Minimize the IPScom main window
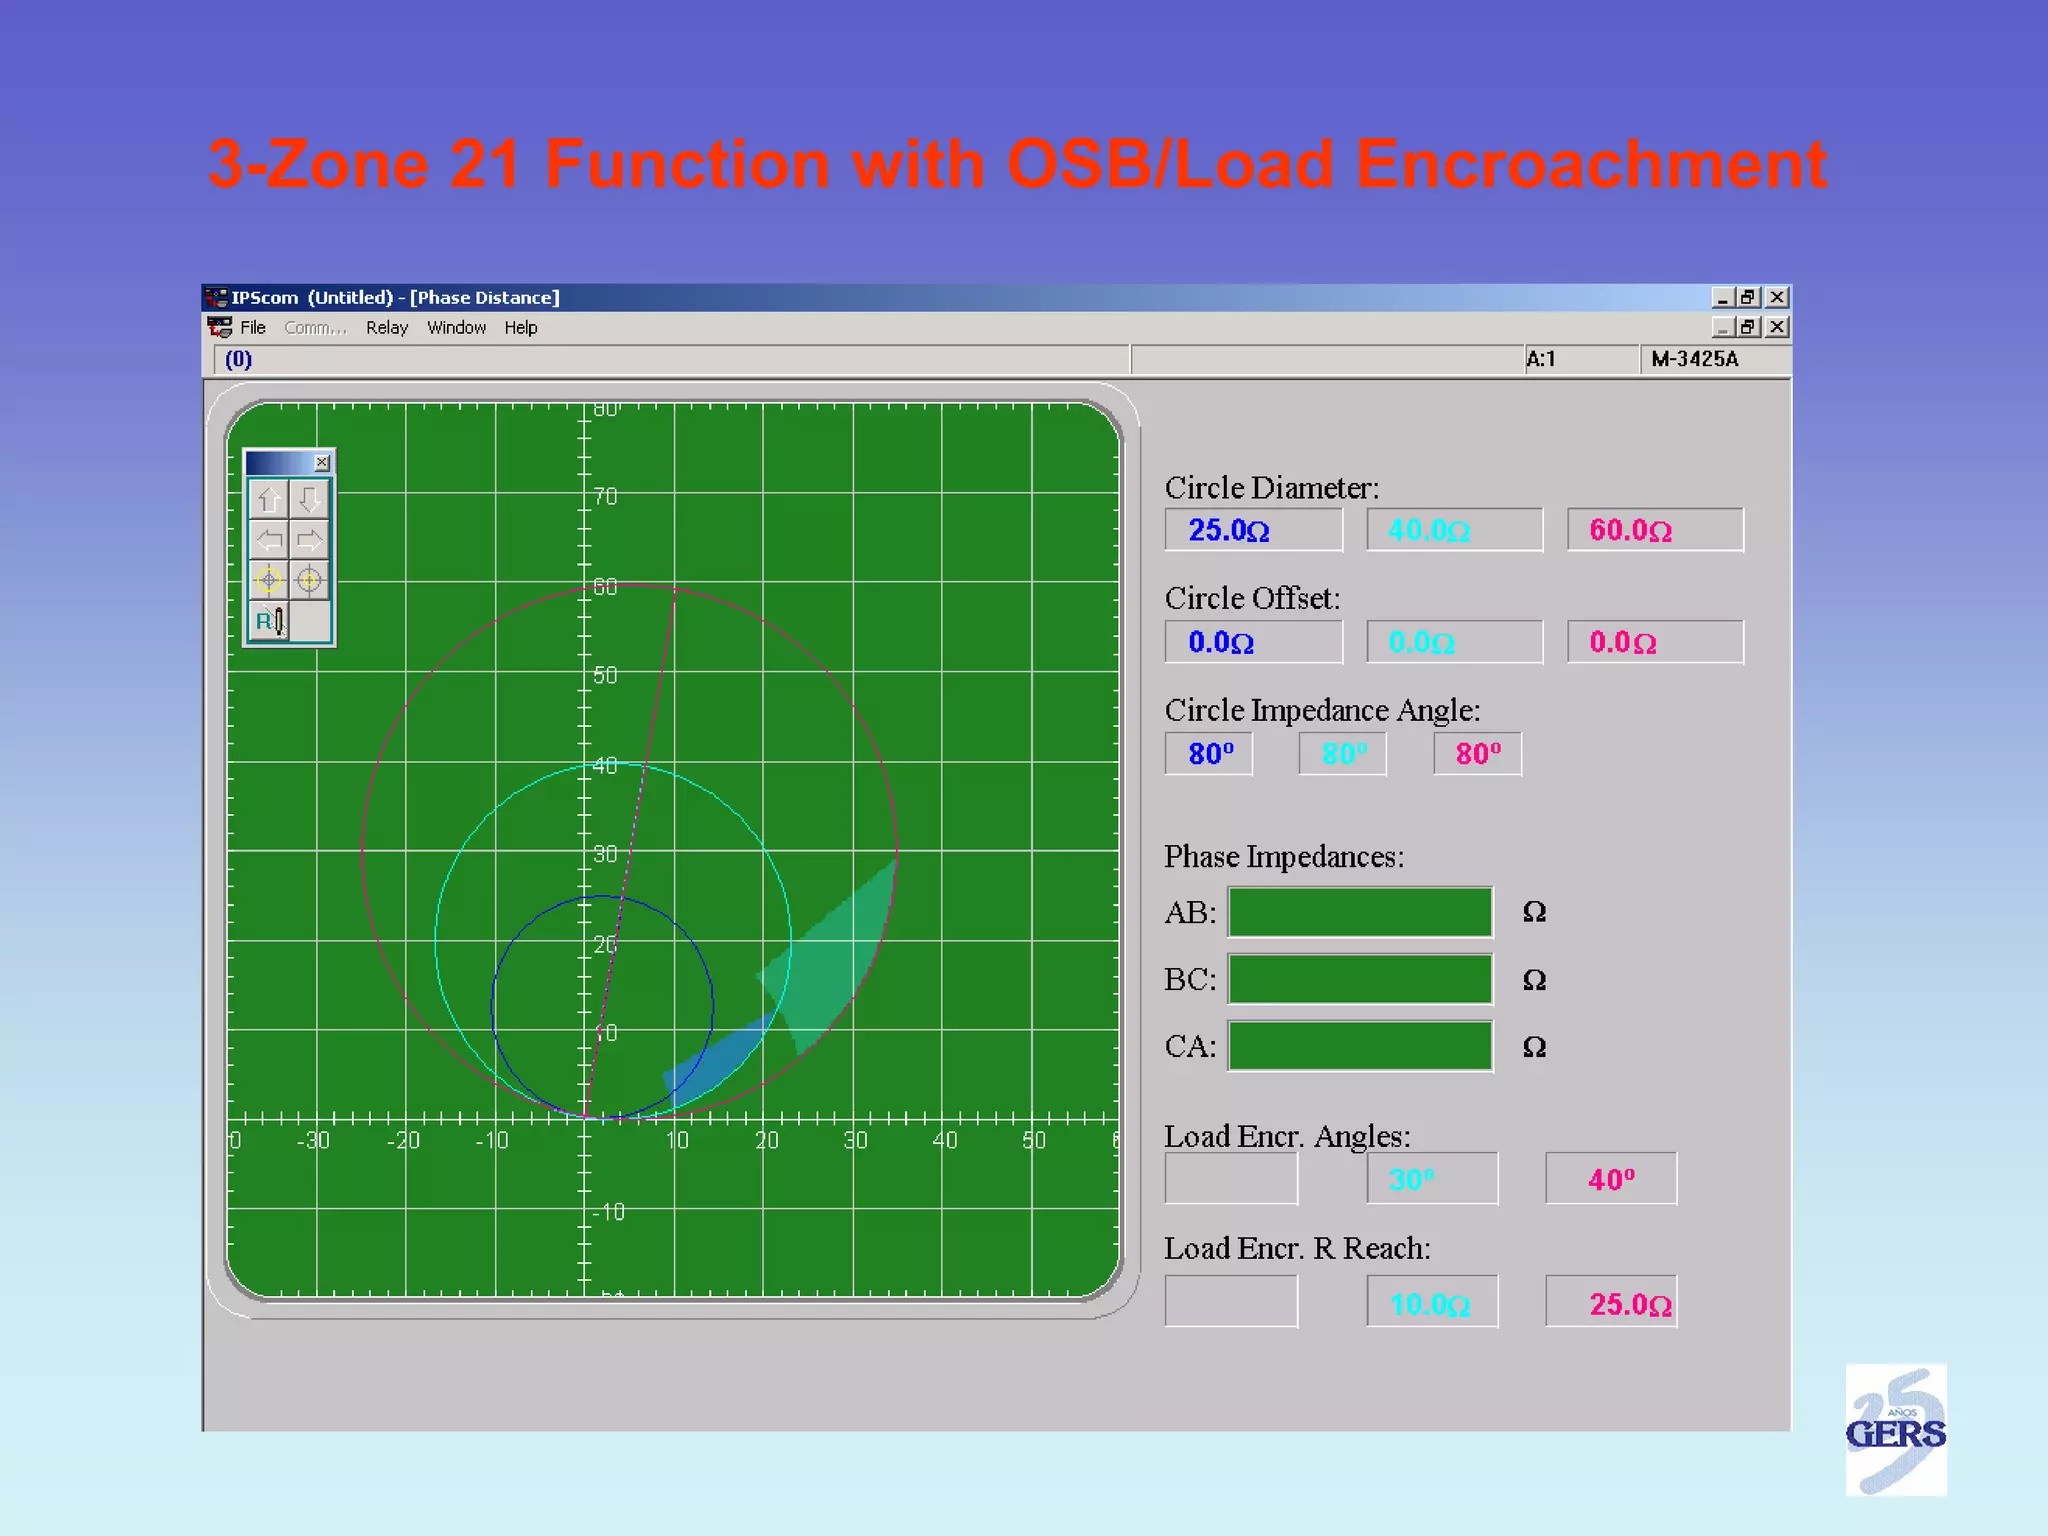The width and height of the screenshot is (2048, 1536). pyautogui.click(x=1722, y=297)
